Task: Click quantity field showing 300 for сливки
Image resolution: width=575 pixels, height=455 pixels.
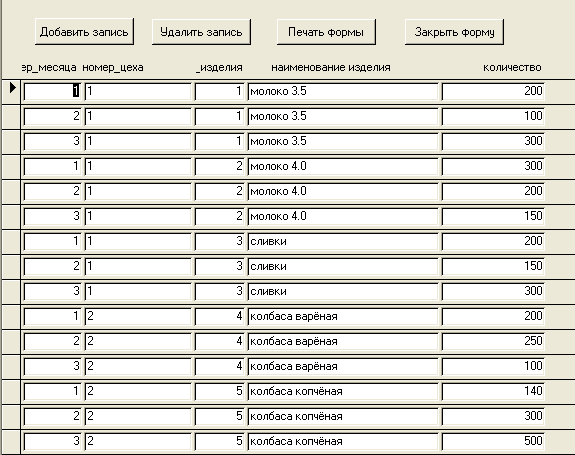Action: (493, 291)
